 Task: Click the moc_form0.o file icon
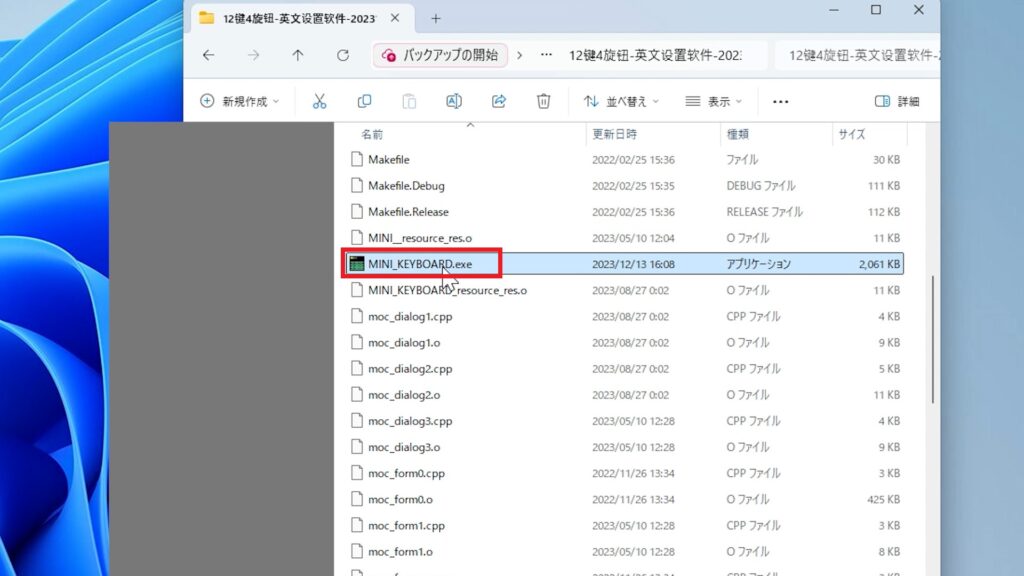coord(357,499)
